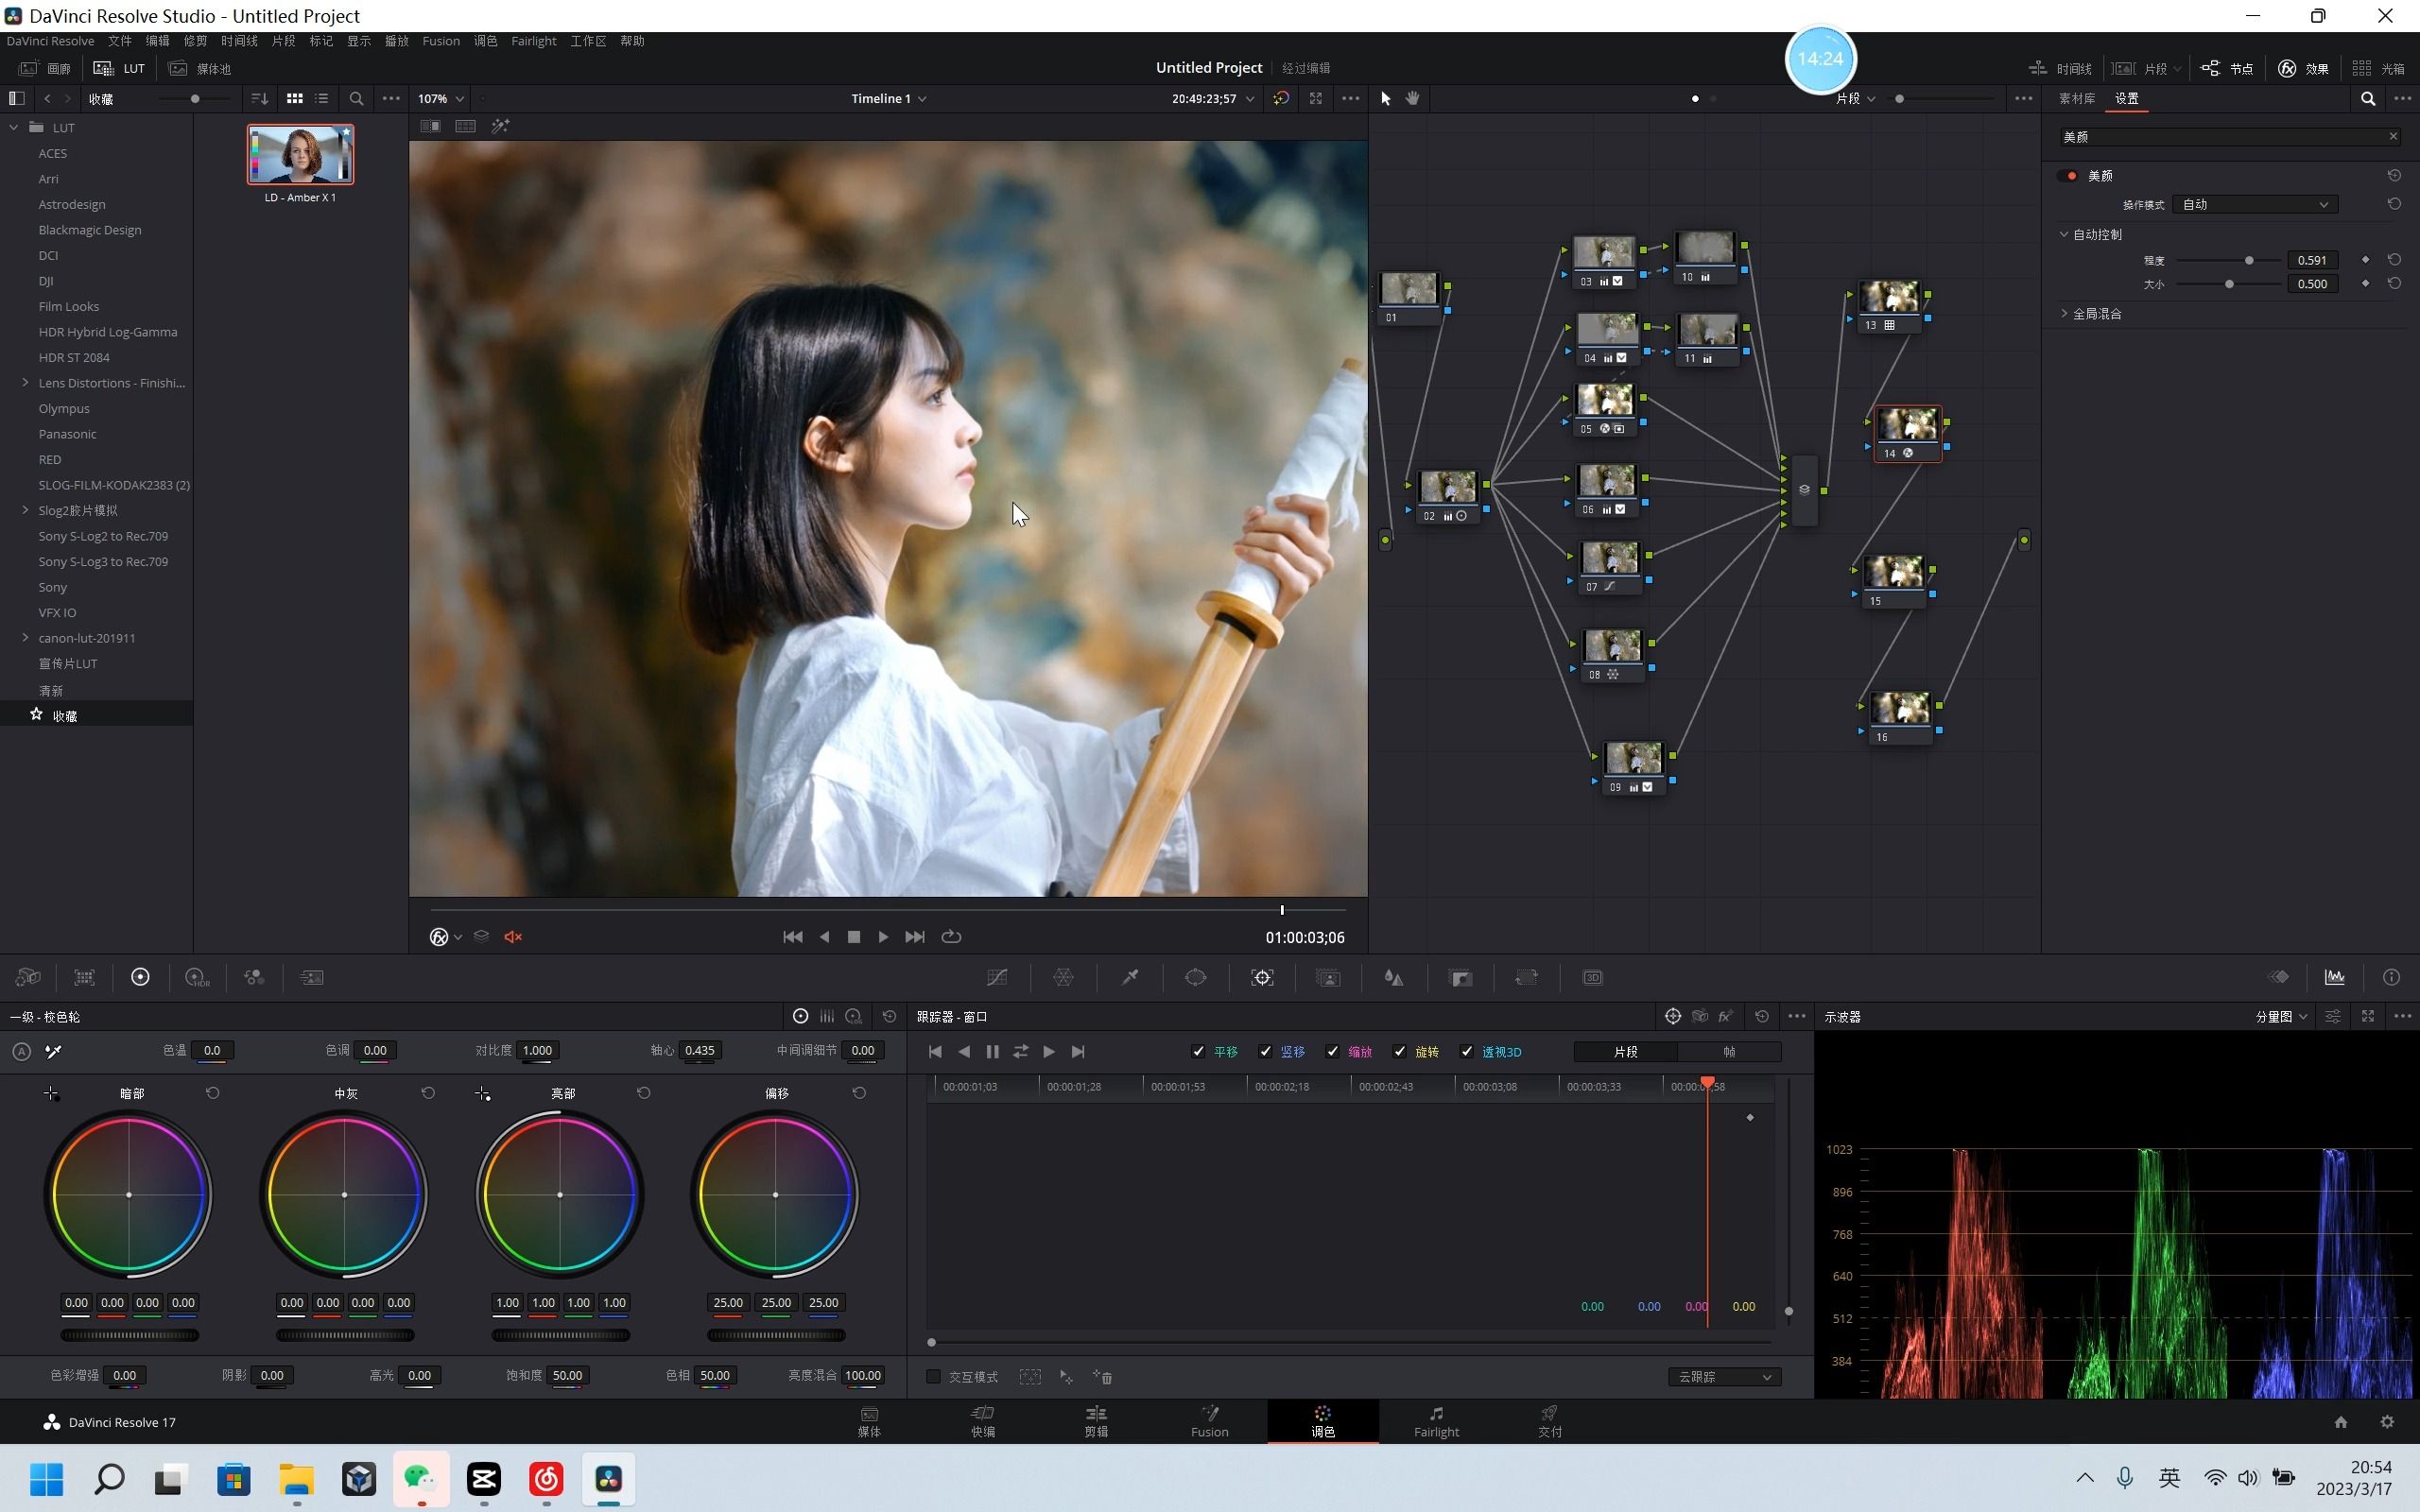Open the Power Window palette
The image size is (2420, 1512).
tap(1196, 977)
